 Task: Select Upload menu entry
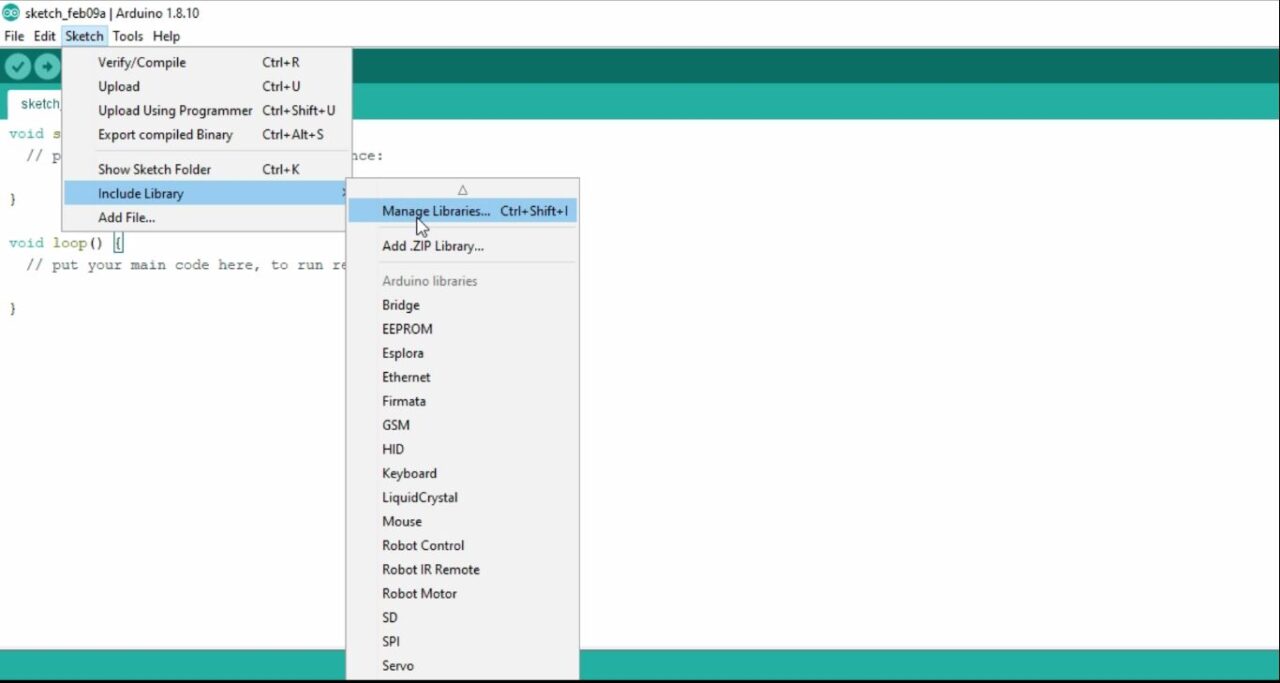(x=207, y=86)
